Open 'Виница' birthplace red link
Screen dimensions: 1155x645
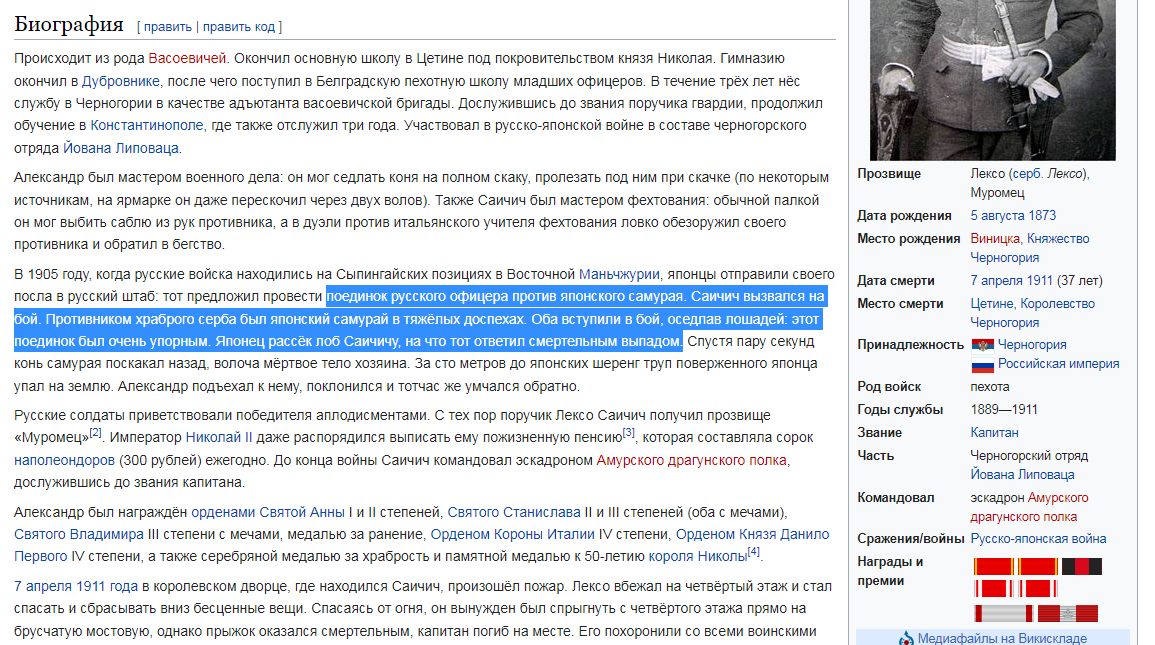(995, 239)
